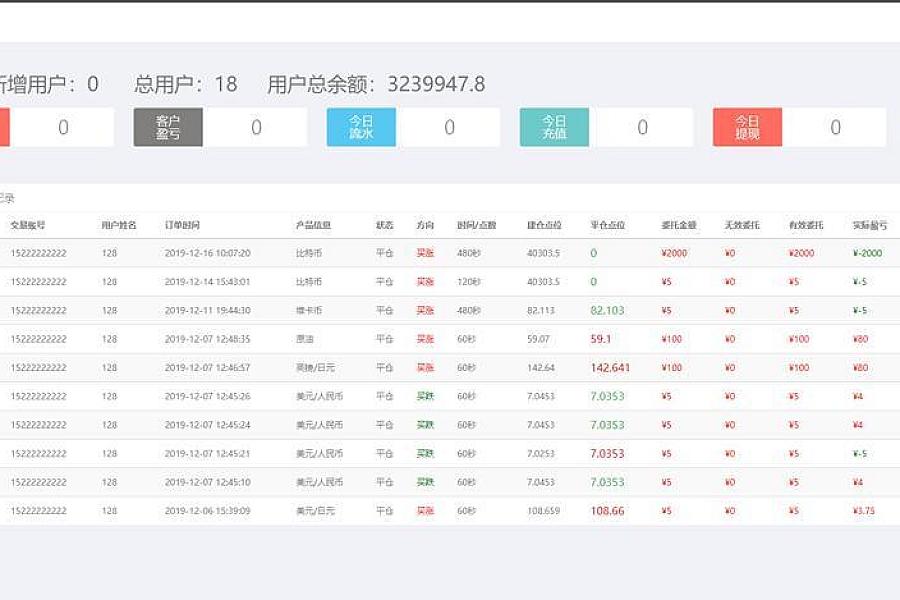Click 平仓 status in 英镑/日元 row
Viewport: 900px width, 600px height.
385,367
